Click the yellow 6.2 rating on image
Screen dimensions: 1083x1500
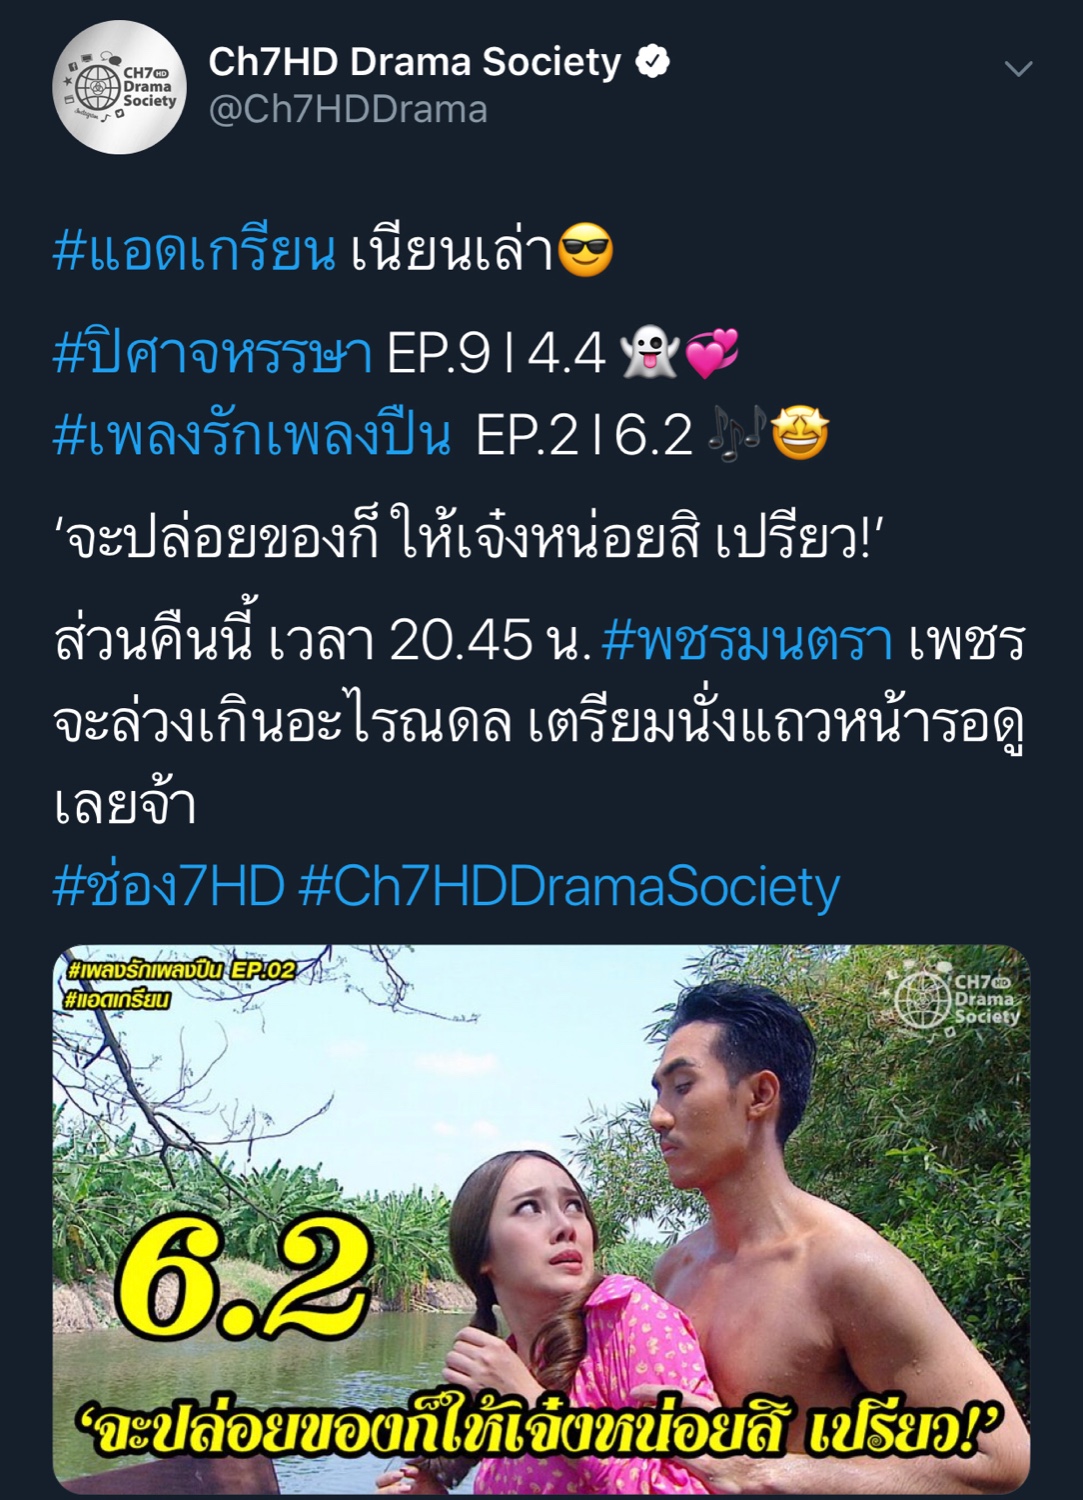245,1281
